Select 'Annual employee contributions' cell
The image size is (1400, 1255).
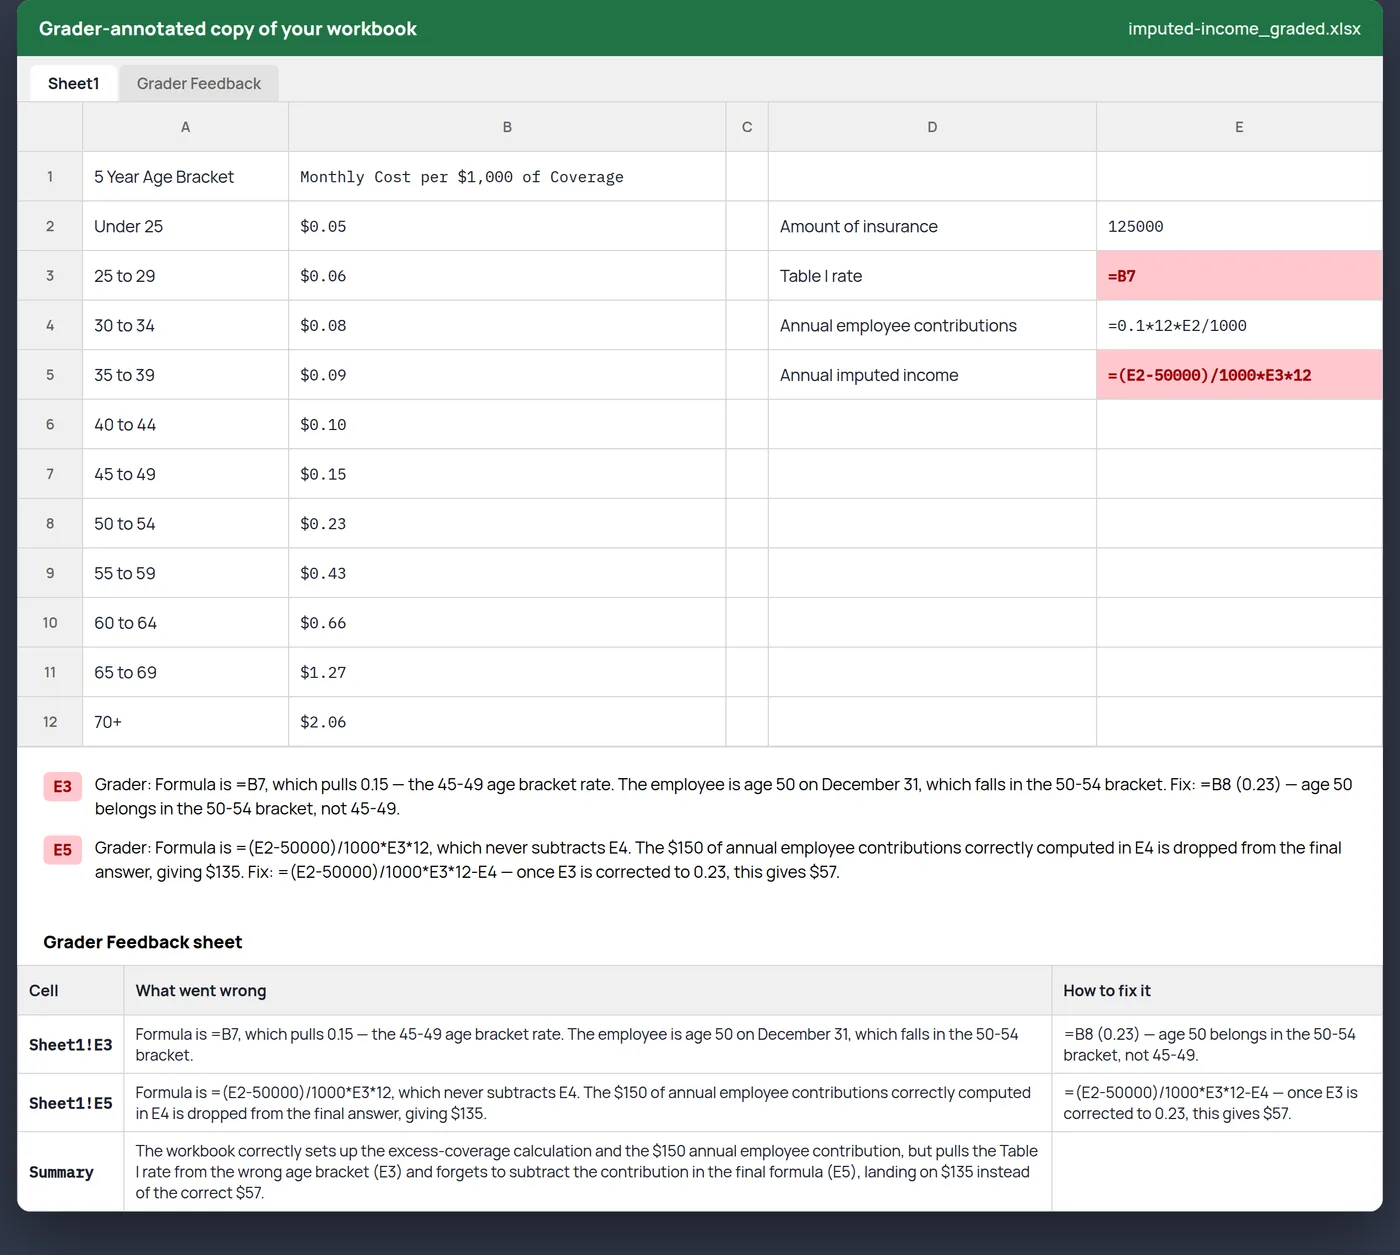932,326
